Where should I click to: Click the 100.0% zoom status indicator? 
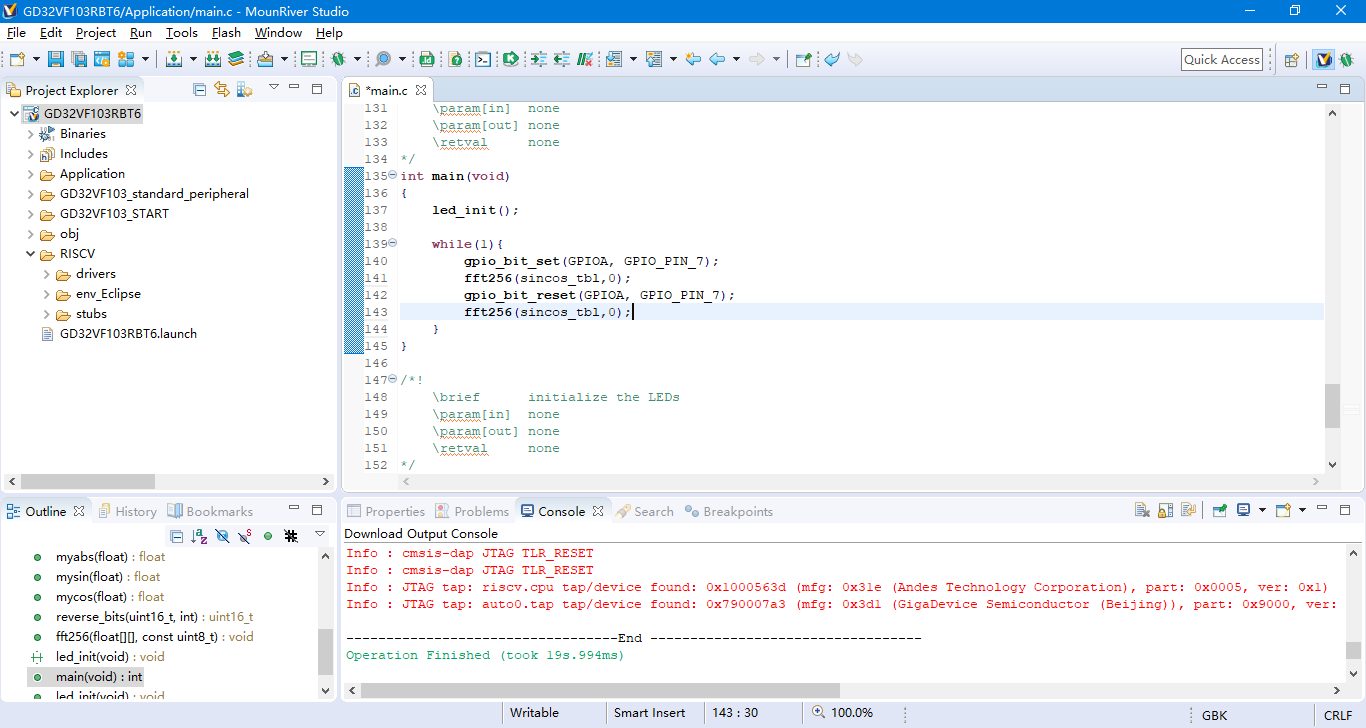click(x=842, y=713)
